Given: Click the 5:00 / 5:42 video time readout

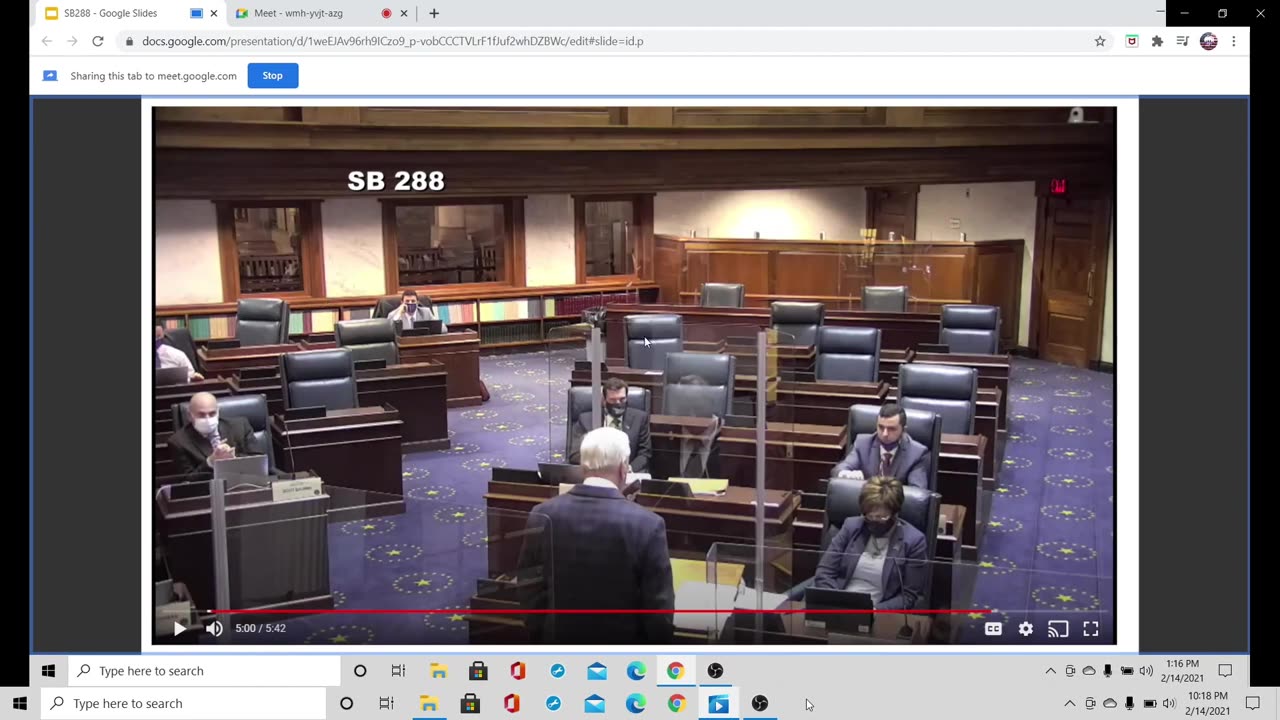Looking at the screenshot, I should coord(260,628).
